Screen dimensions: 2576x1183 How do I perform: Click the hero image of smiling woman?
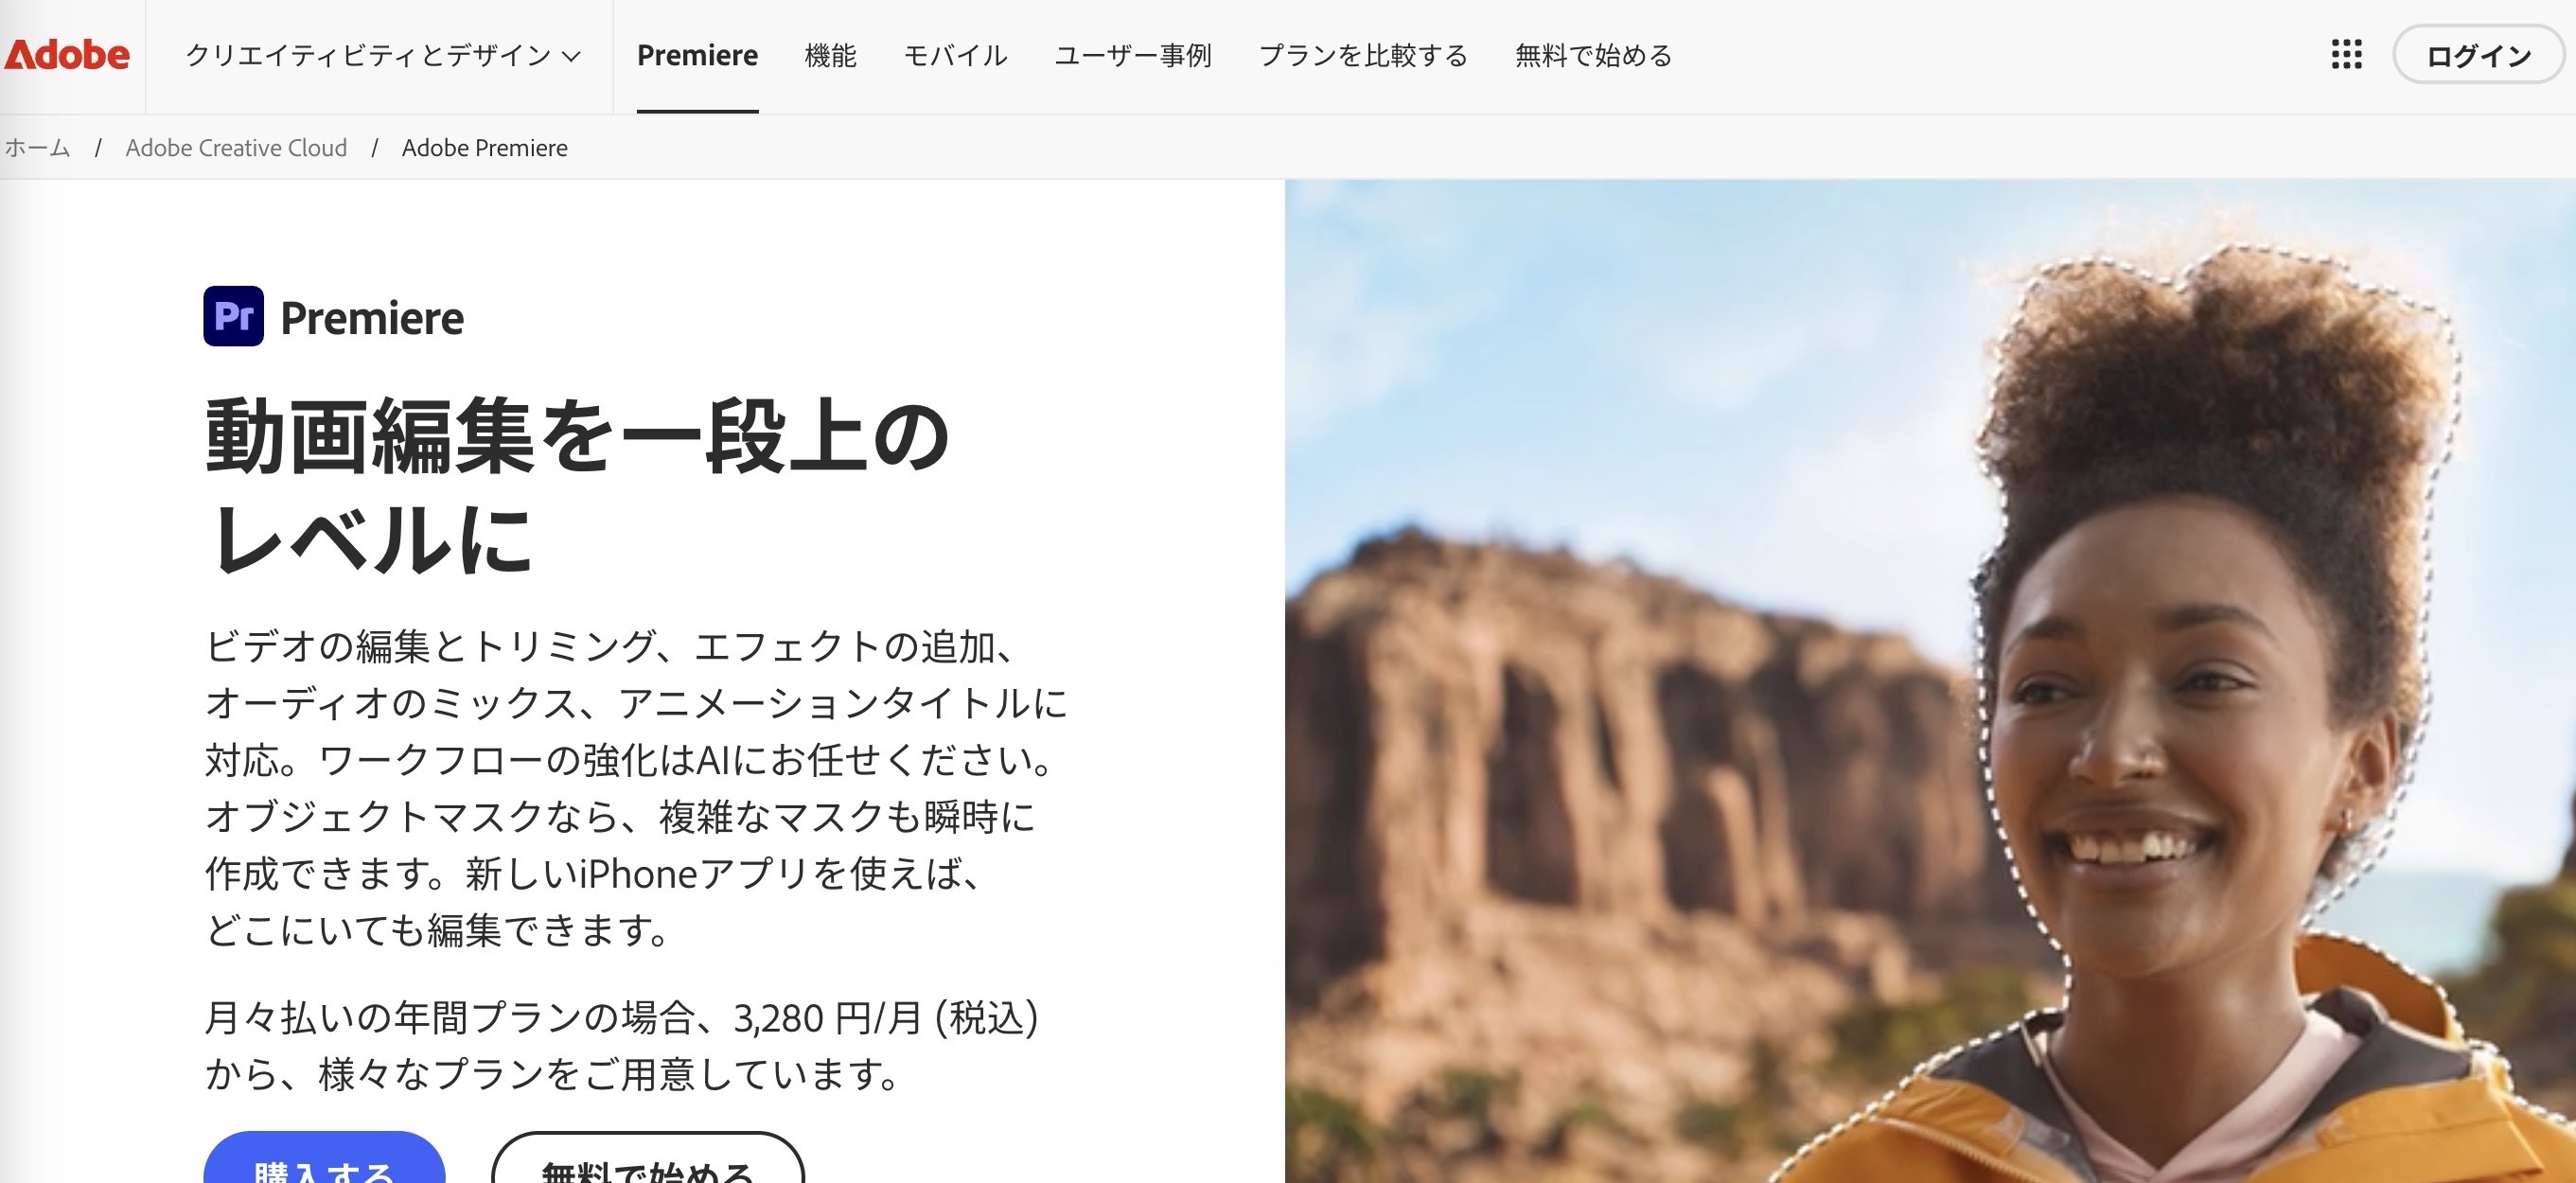pyautogui.click(x=1930, y=681)
